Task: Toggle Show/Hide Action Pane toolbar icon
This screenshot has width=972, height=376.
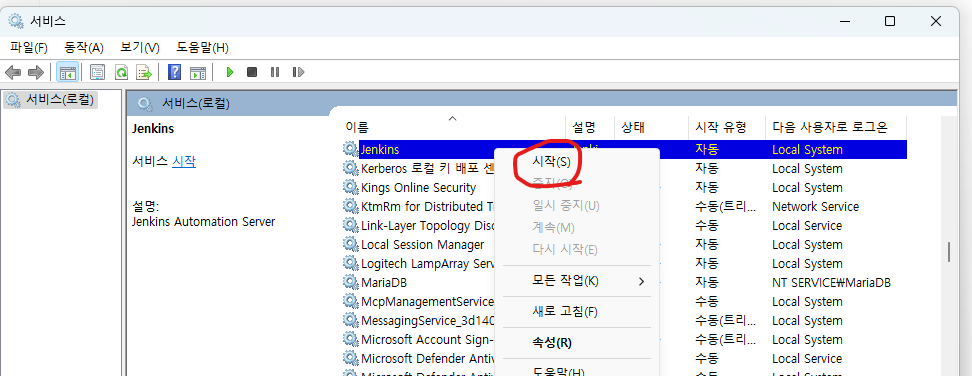Action: (x=198, y=72)
